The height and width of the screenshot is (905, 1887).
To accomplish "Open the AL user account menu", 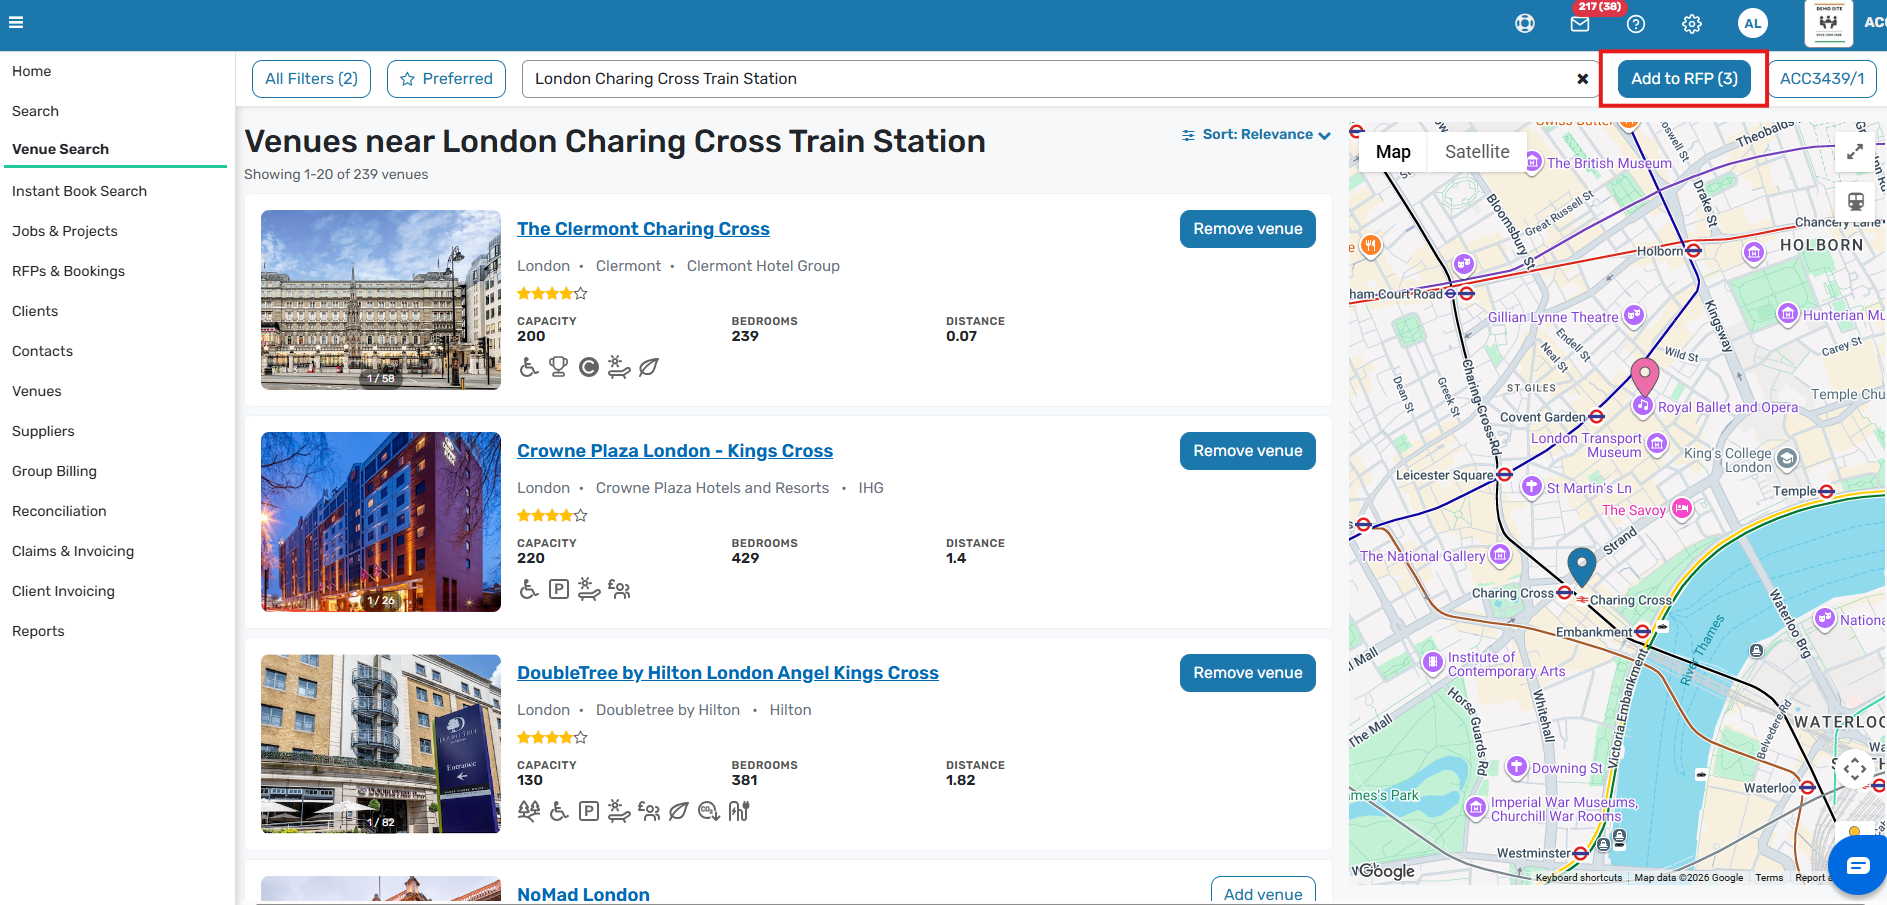I will coord(1753,24).
